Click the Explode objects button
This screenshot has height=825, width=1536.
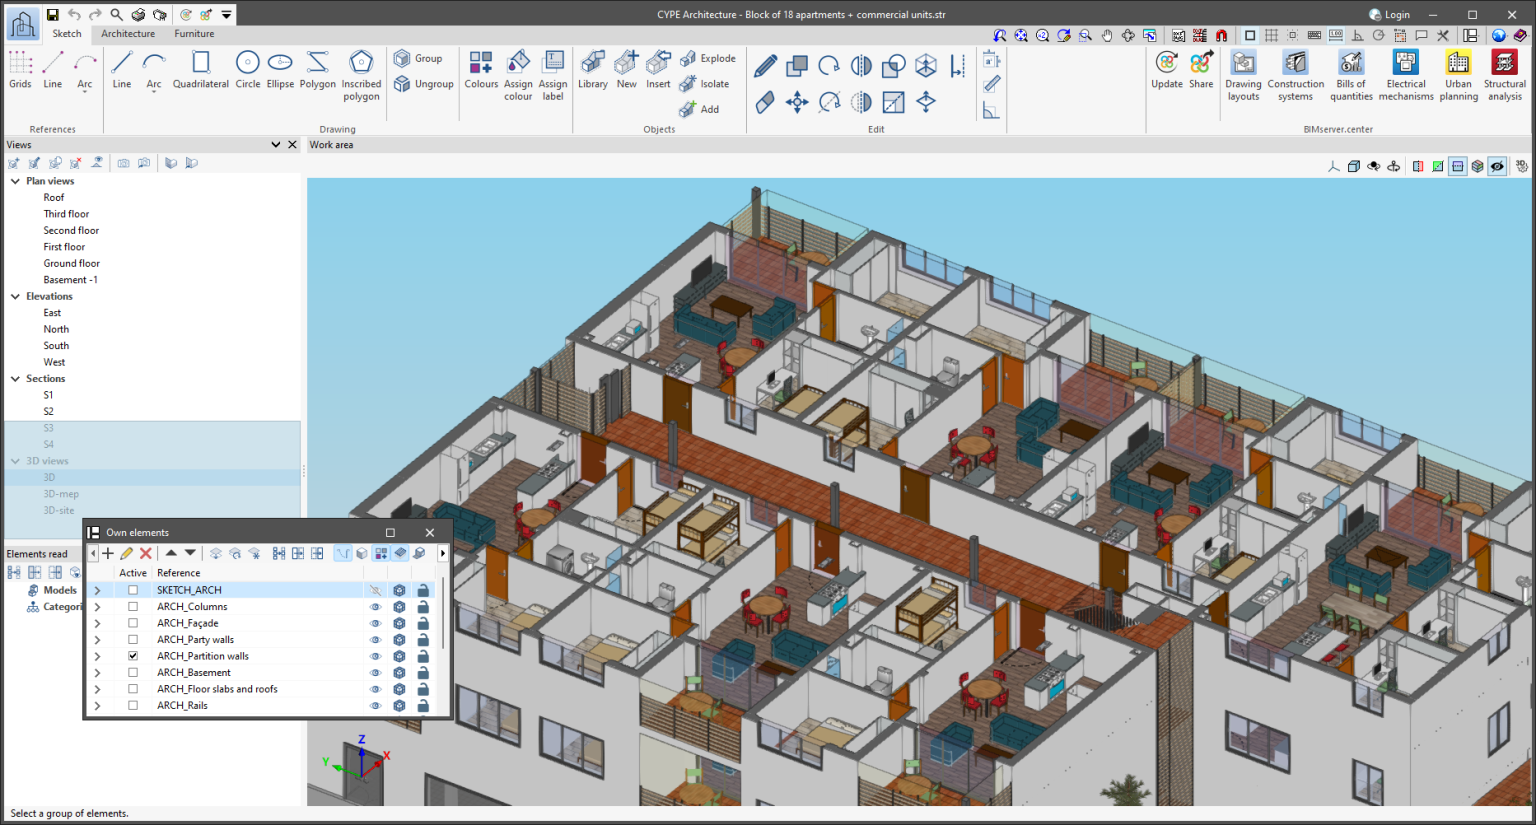tap(706, 59)
